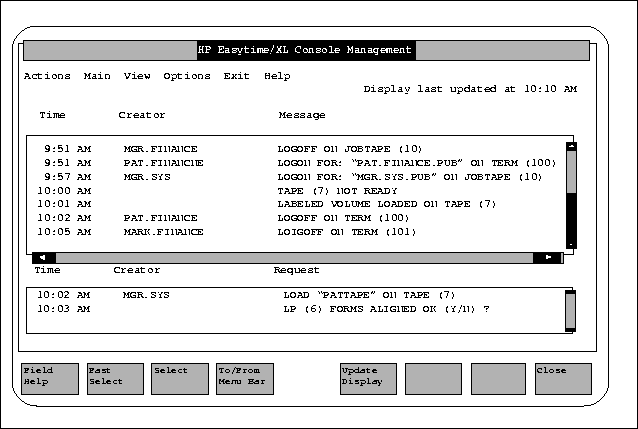Click the 10:01 AM time entry
Image resolution: width=638 pixels, height=429 pixels.
click(x=64, y=204)
